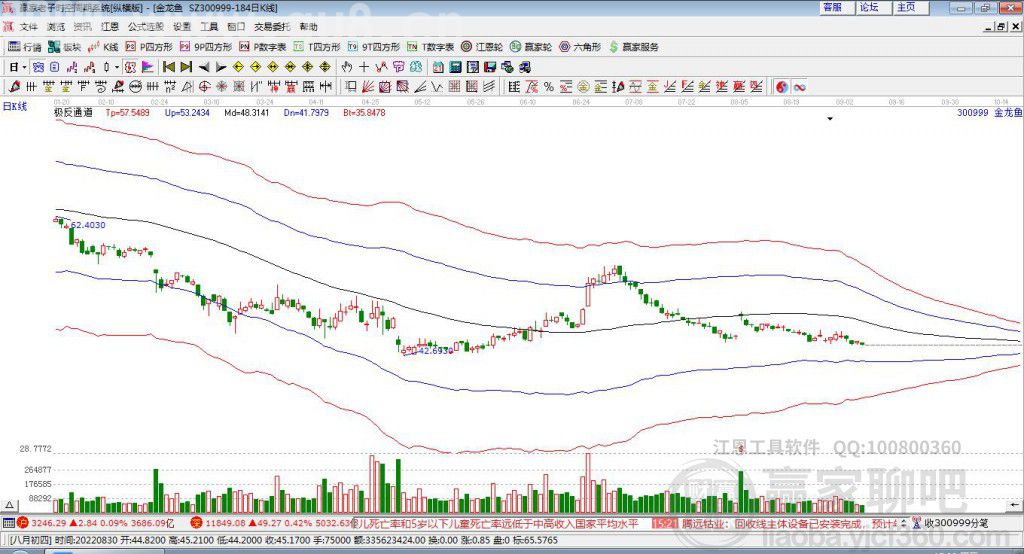
Task: Click the Up=53.2434 indicator value
Action: tap(187, 112)
